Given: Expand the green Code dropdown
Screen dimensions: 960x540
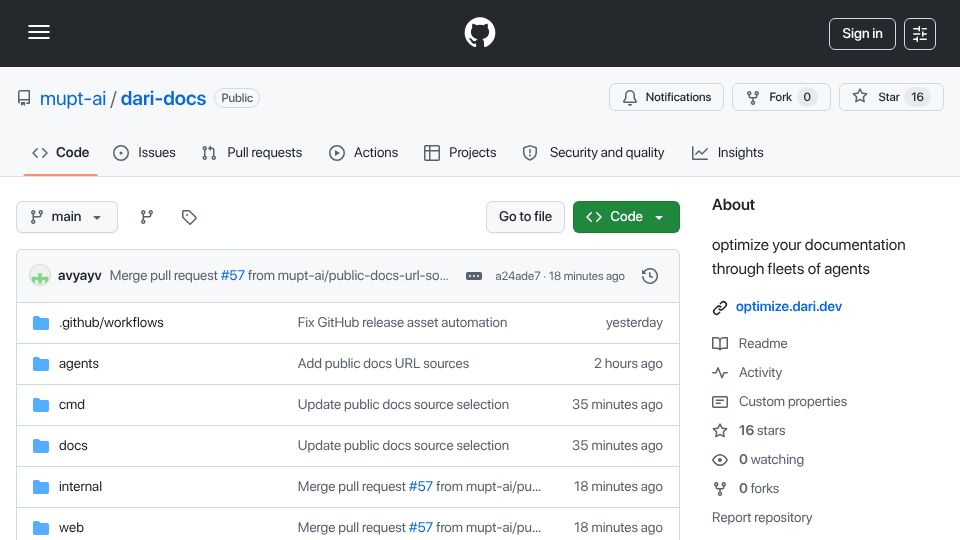Looking at the screenshot, I should (x=626, y=217).
